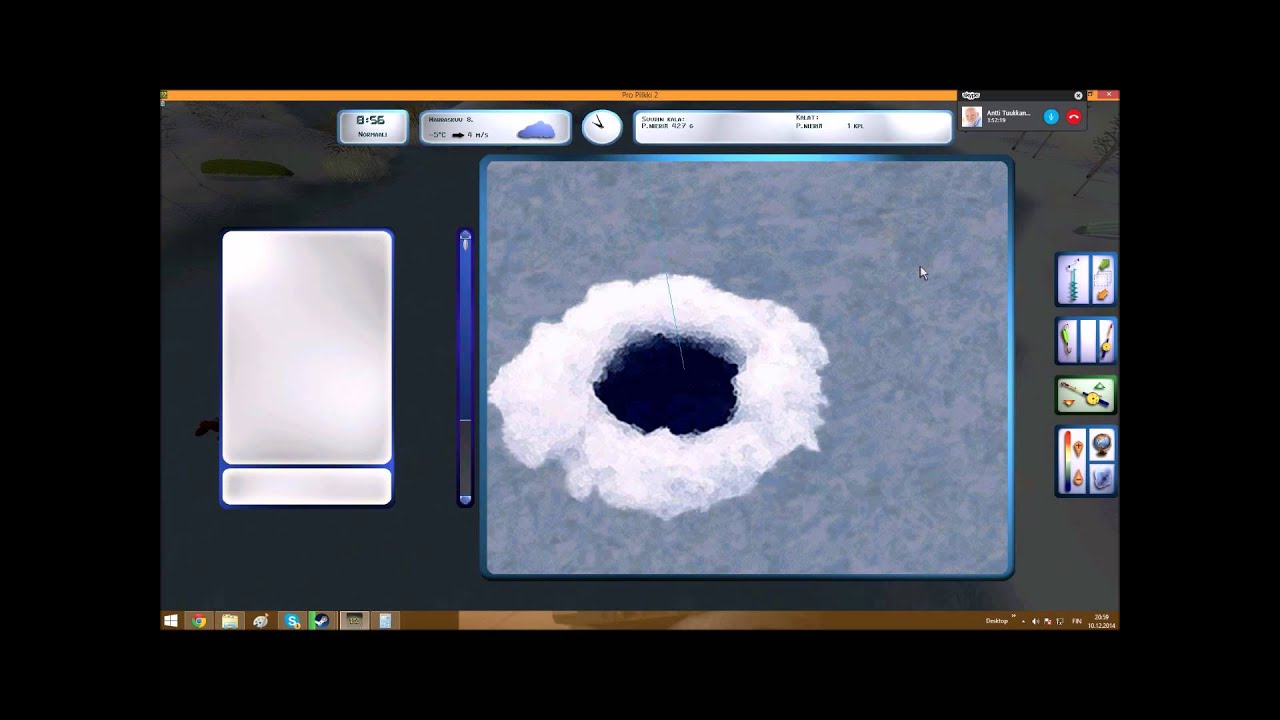Choose the green fishing lure icon

(x=1069, y=342)
